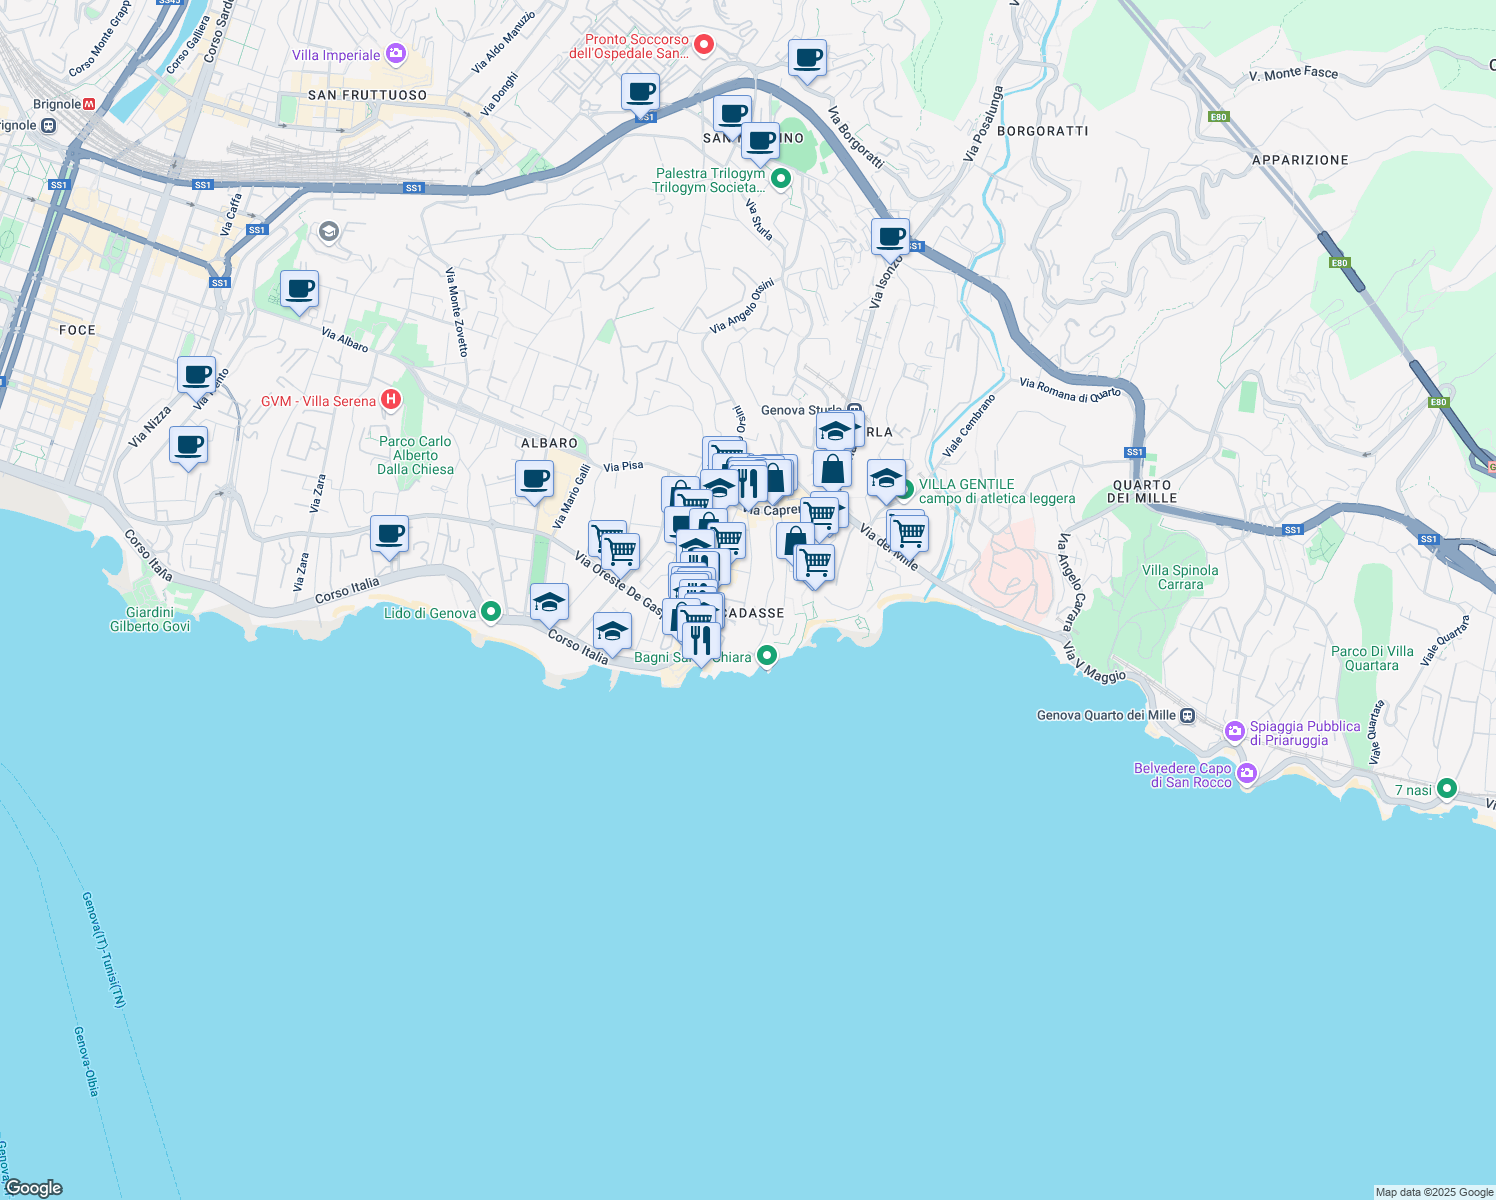The height and width of the screenshot is (1200, 1496).
Task: Click the grey school icon near Via Caffa
Action: click(x=328, y=232)
